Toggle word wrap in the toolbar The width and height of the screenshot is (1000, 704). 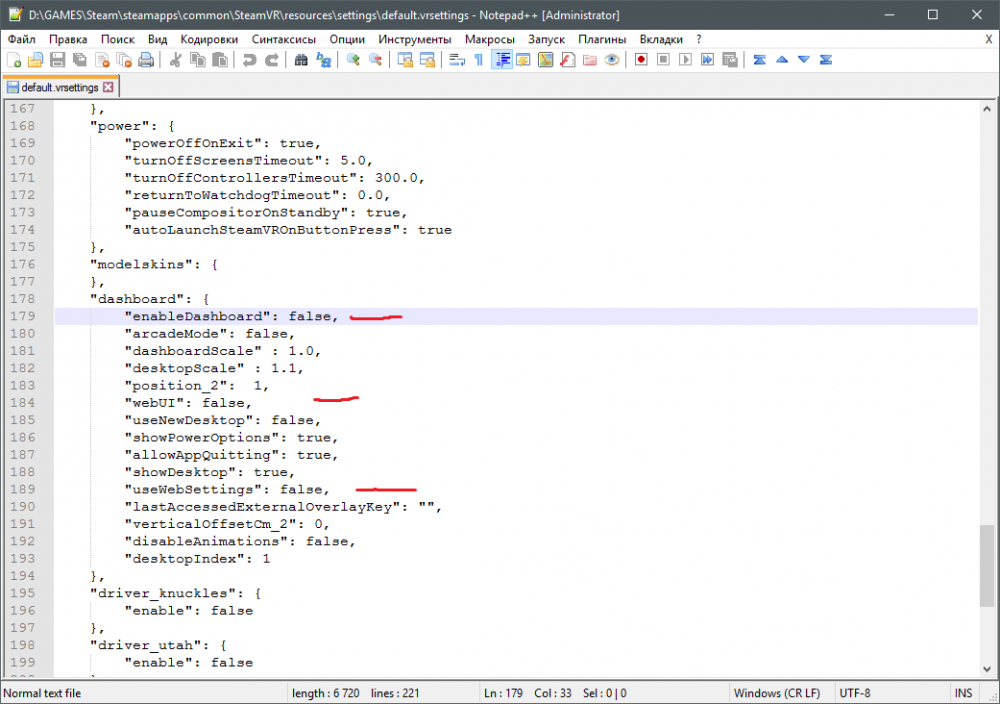457,60
